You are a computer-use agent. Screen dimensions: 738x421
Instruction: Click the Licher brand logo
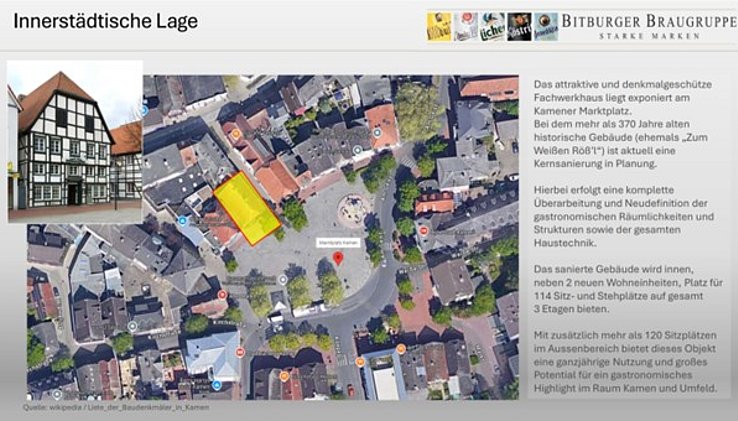pyautogui.click(x=492, y=26)
